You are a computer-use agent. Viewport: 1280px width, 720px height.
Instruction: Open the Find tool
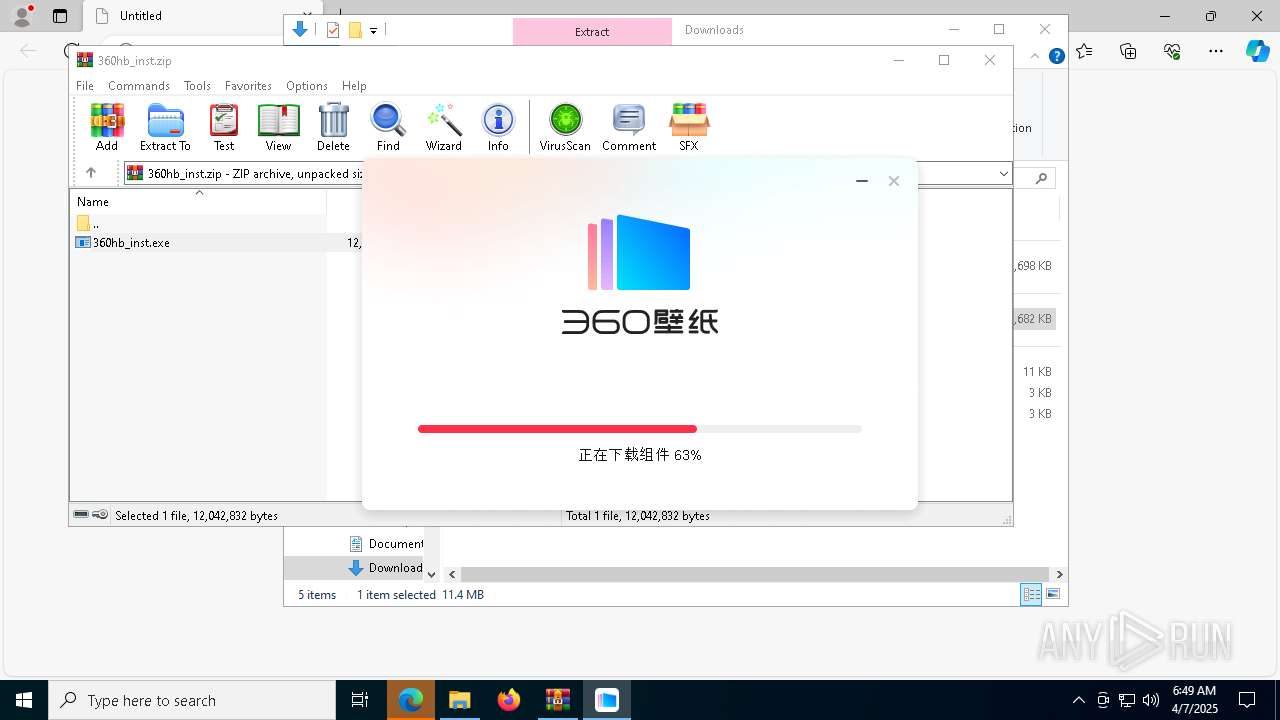coord(388,127)
